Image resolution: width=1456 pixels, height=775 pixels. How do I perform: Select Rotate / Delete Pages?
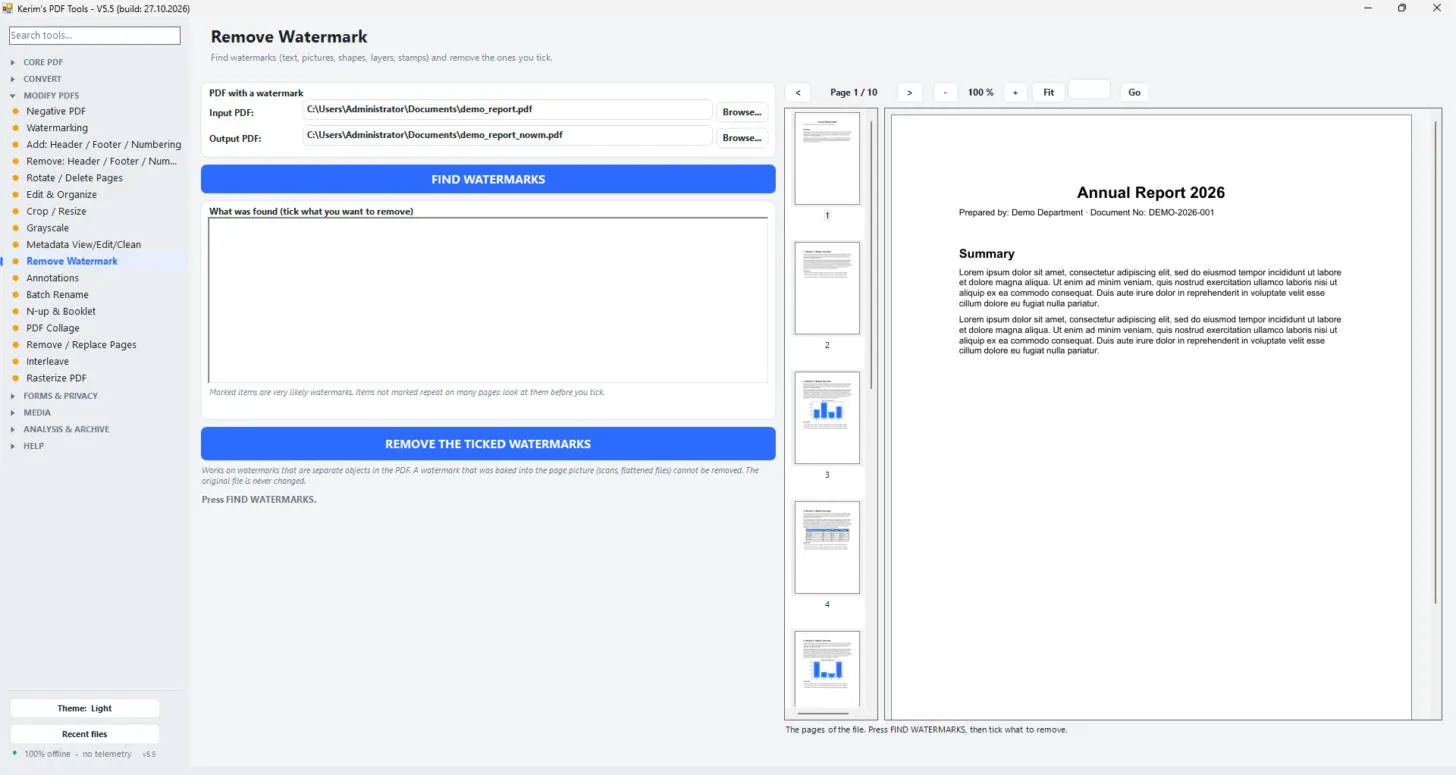coord(74,178)
